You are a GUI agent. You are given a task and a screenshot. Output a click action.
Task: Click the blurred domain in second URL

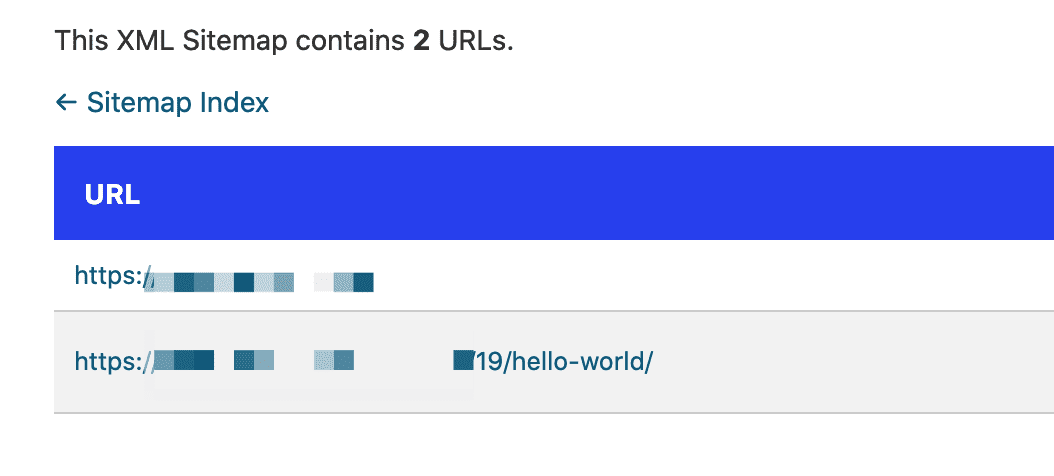(300, 361)
